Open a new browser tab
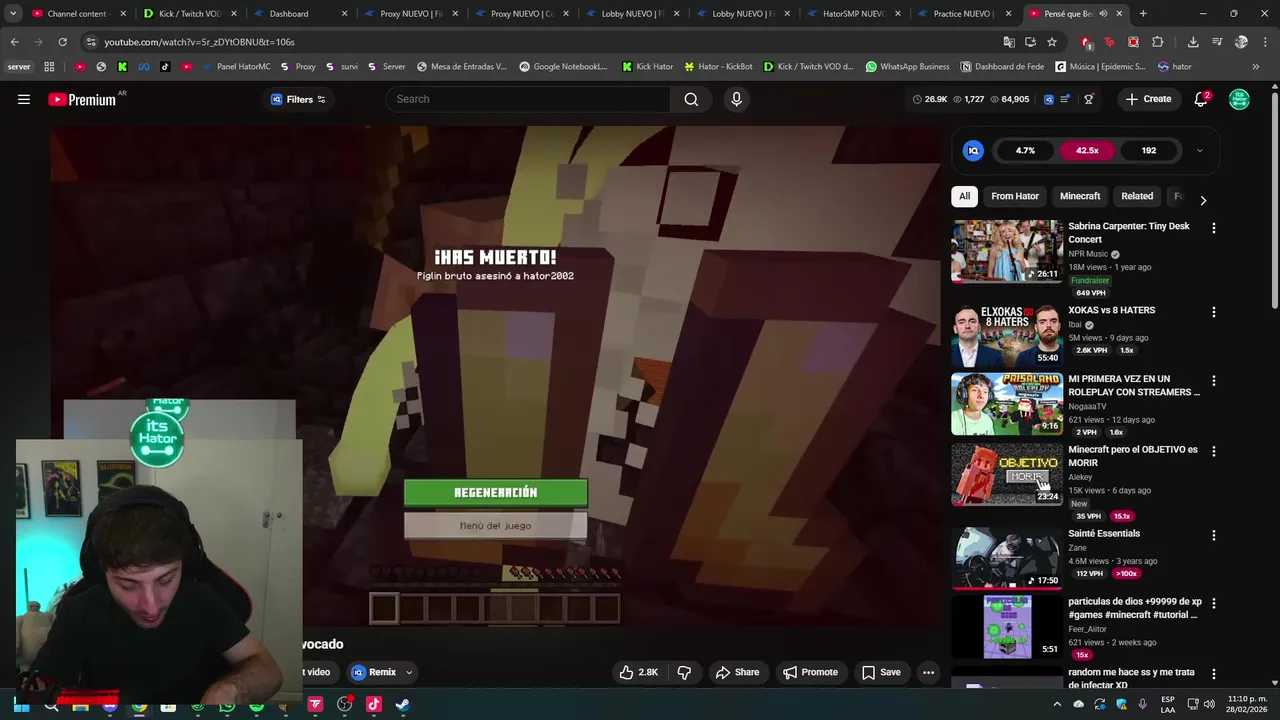This screenshot has width=1280, height=720. (x=1143, y=14)
